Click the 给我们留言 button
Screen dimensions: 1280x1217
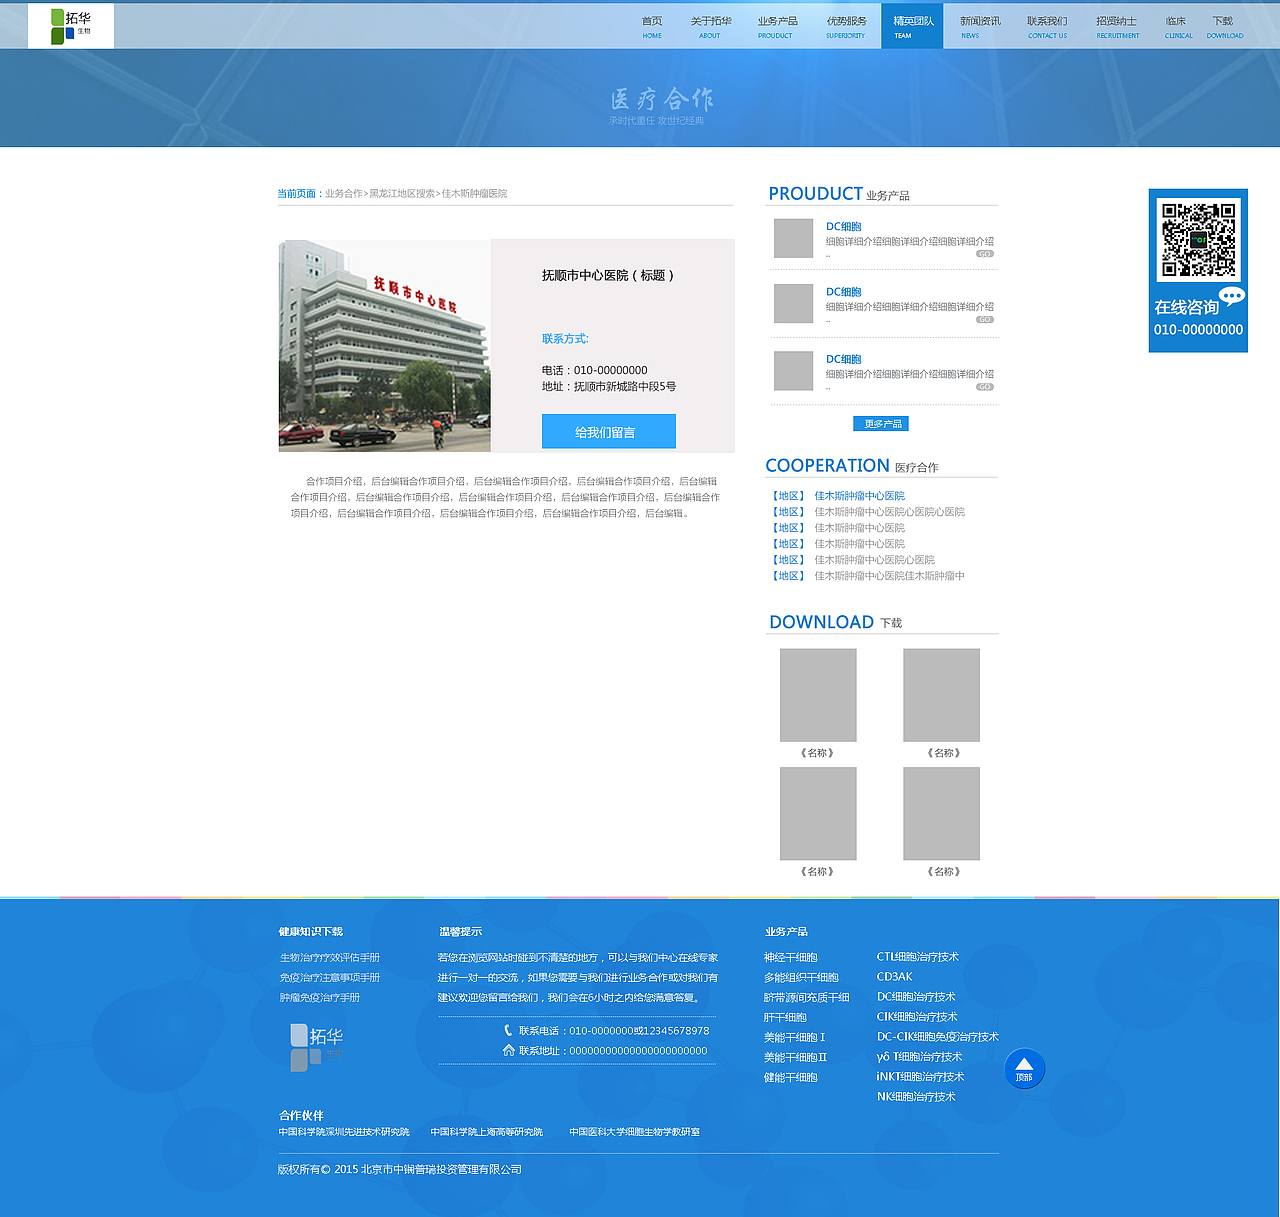608,431
